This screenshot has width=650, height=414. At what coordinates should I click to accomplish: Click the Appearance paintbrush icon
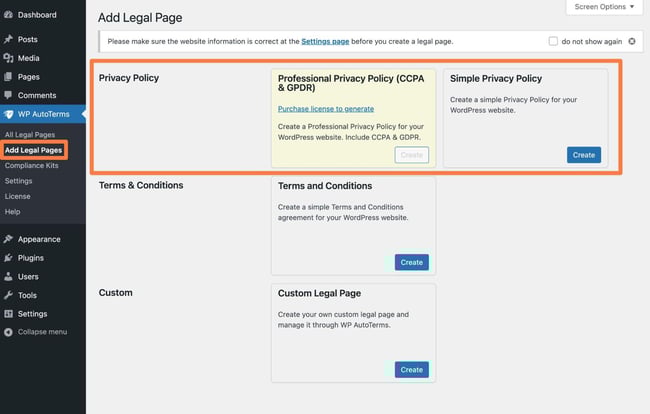(x=8, y=239)
